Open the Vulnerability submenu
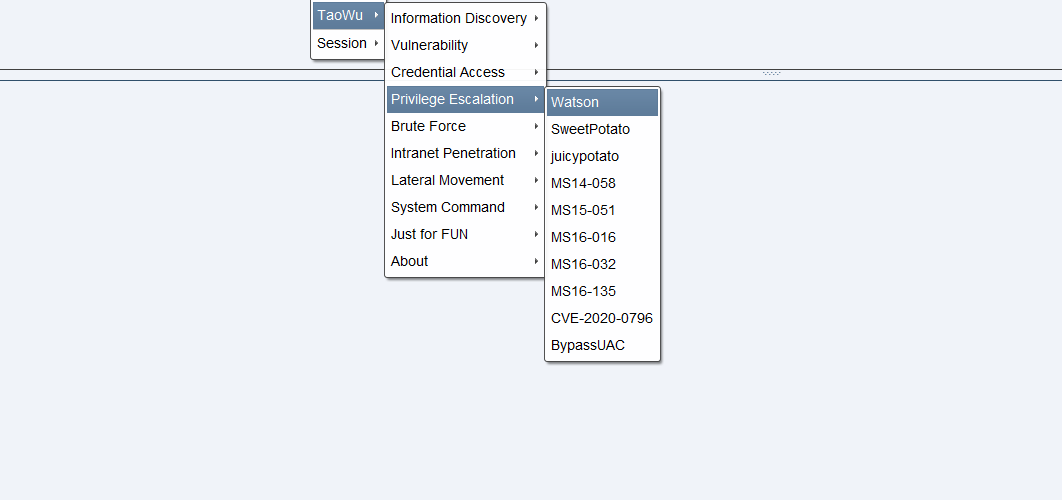Viewport: 1062px width, 500px height. [x=465, y=45]
